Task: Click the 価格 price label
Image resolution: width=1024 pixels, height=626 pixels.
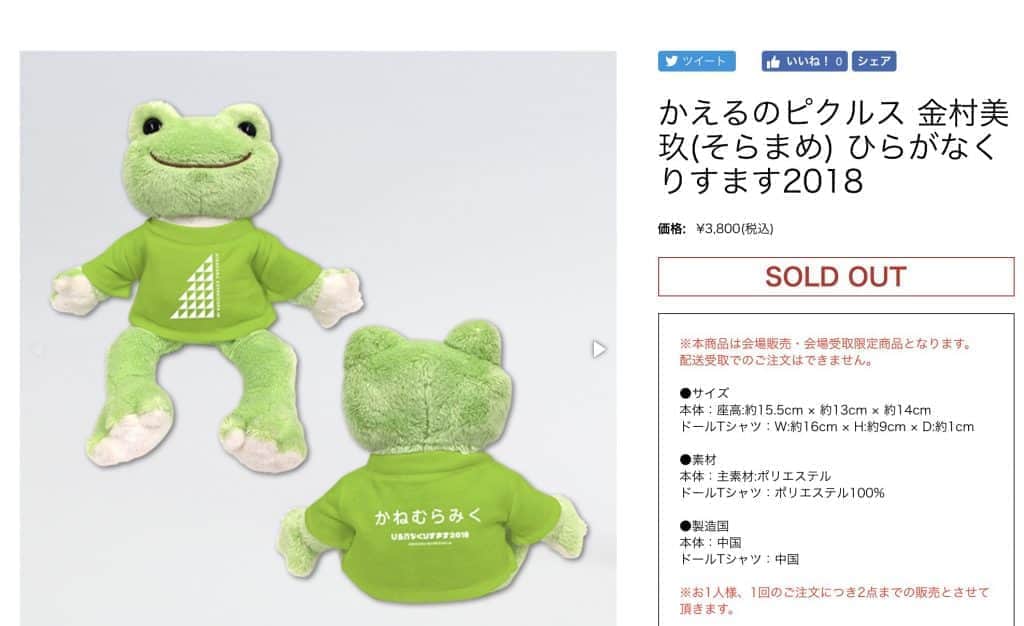Action: point(672,228)
